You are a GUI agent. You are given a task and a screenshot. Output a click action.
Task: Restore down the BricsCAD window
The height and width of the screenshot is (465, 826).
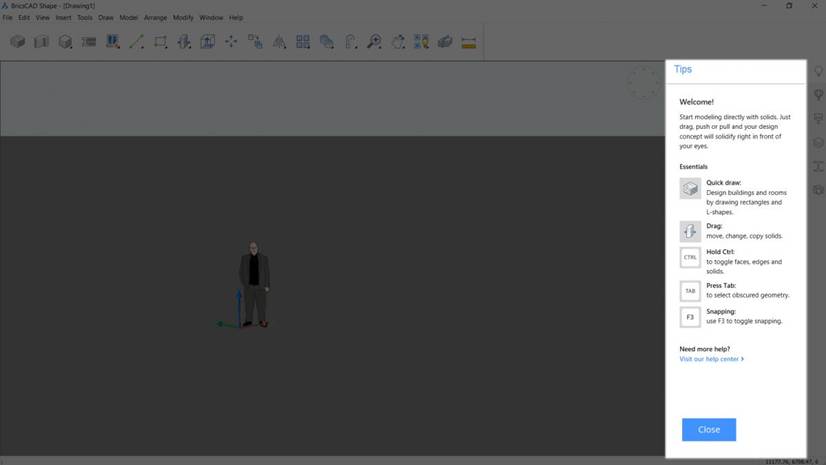click(789, 5)
